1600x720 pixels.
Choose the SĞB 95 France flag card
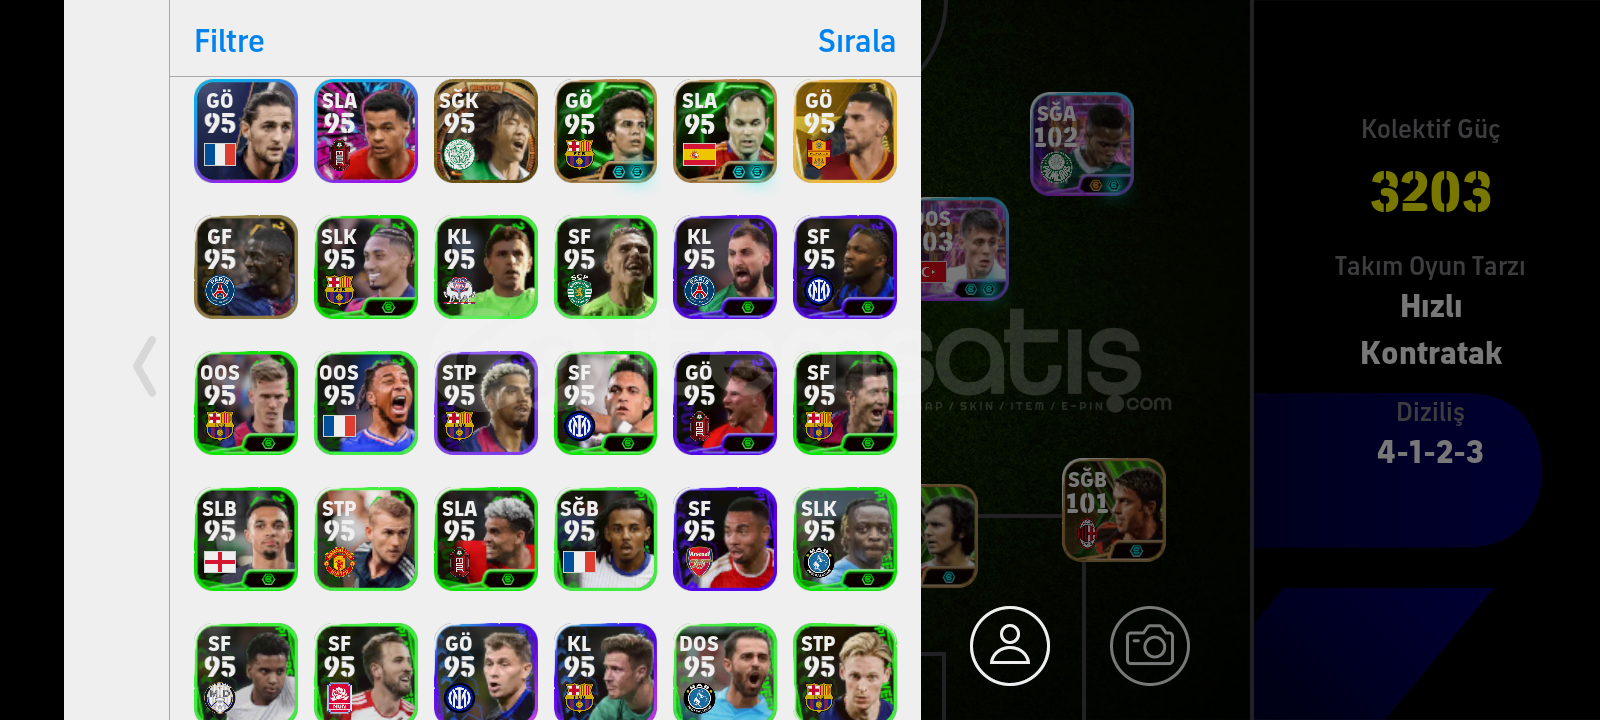click(x=606, y=539)
